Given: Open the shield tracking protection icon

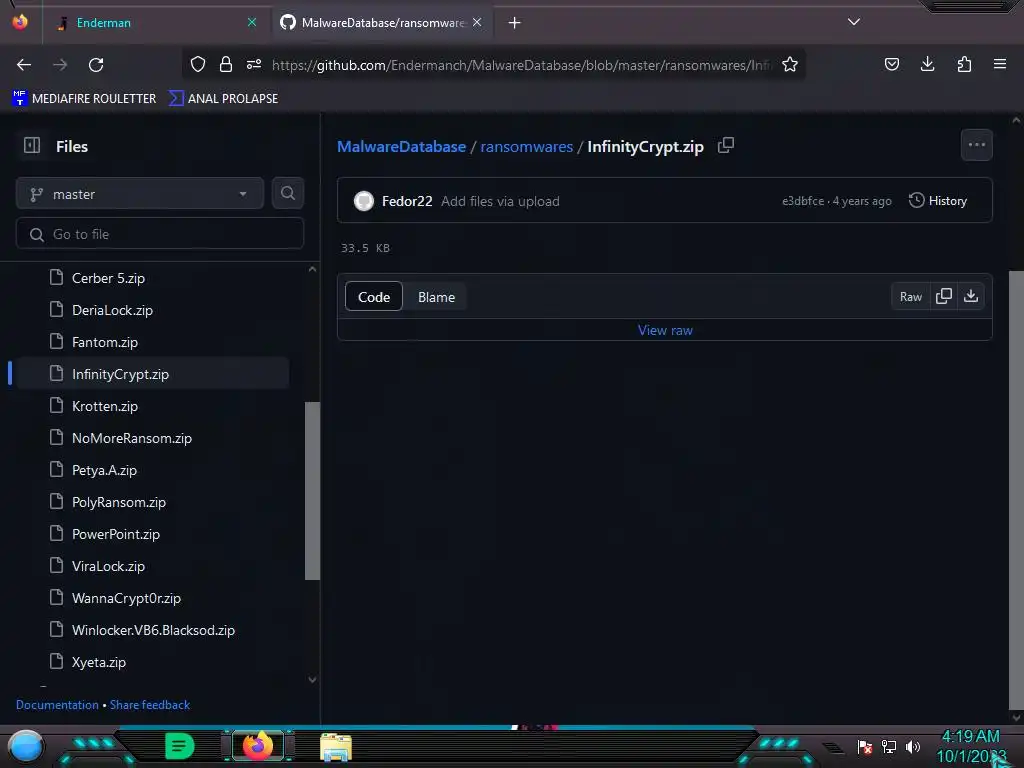Looking at the screenshot, I should [x=198, y=64].
